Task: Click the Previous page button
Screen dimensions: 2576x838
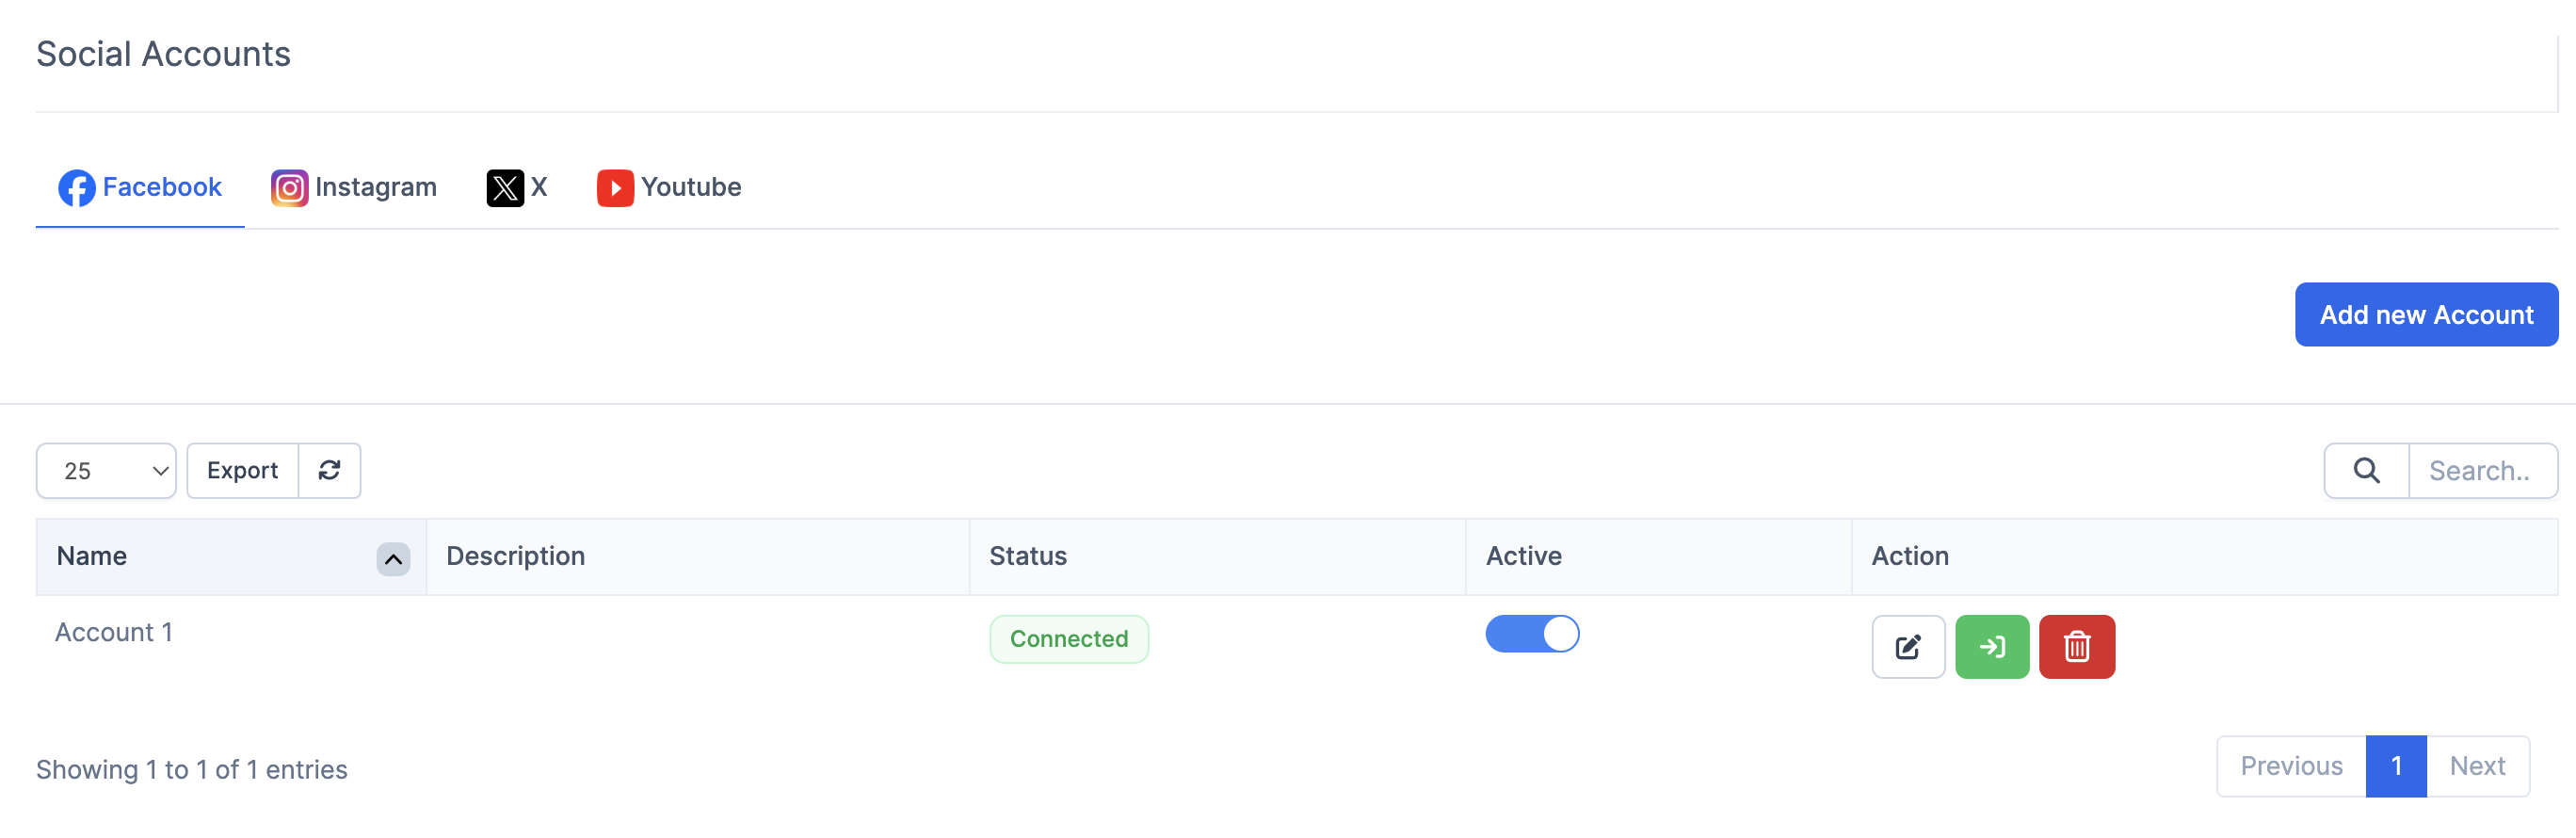Action: click(2290, 766)
